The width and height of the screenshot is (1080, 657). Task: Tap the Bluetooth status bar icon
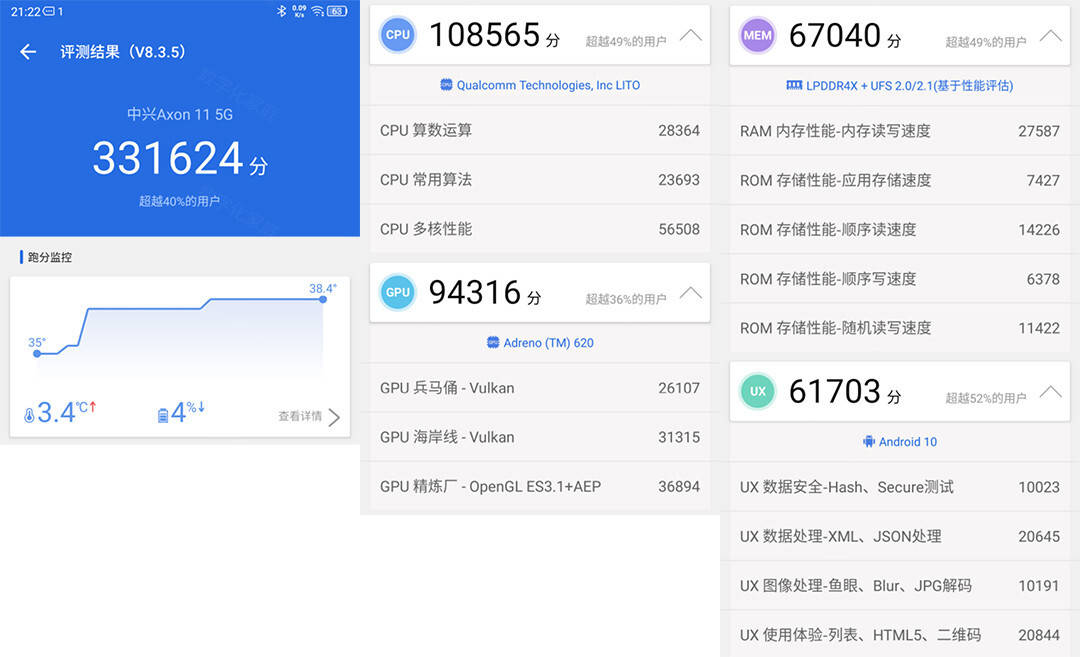coord(281,11)
